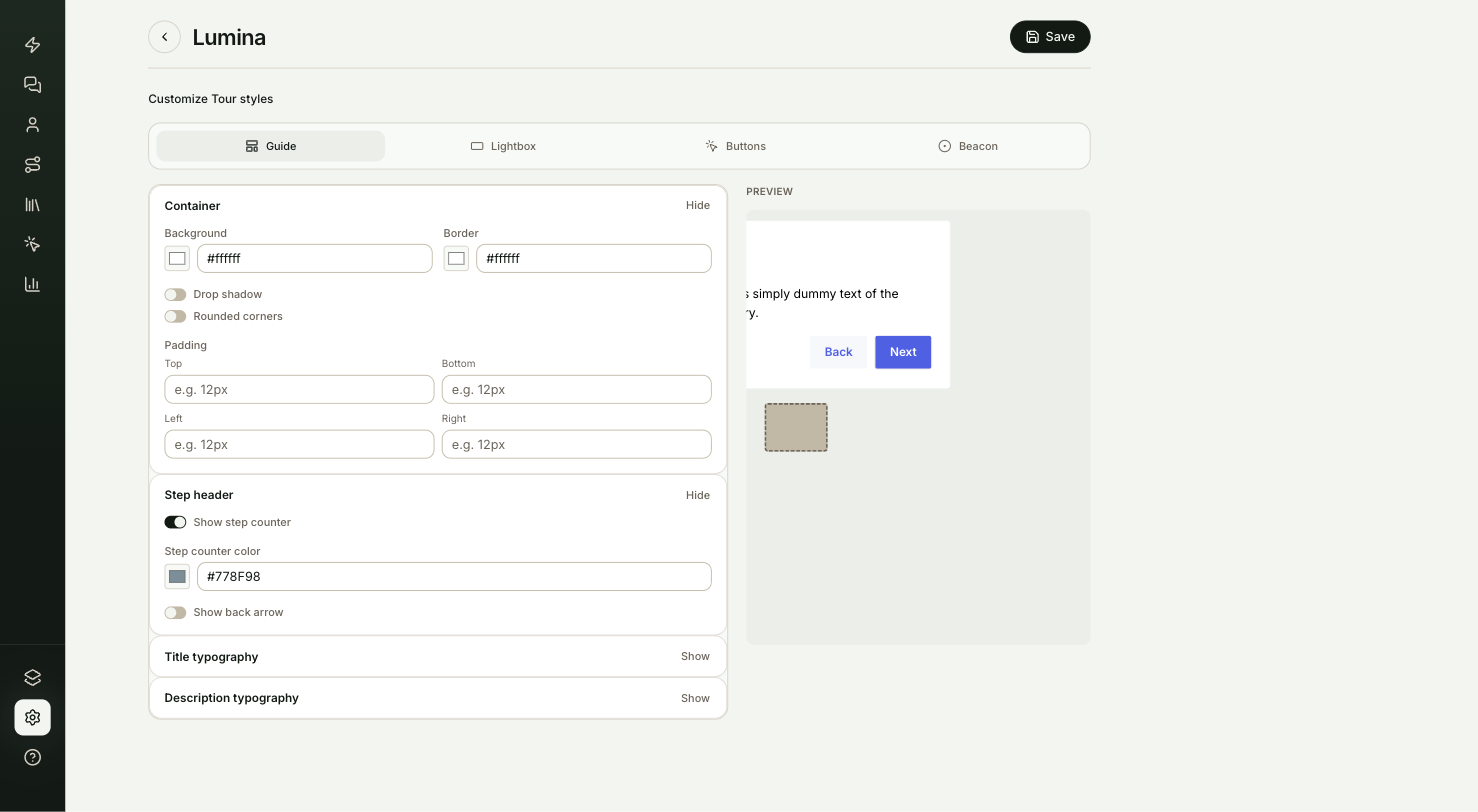Expand Description typography section with Show
The image size is (1478, 812).
click(695, 698)
